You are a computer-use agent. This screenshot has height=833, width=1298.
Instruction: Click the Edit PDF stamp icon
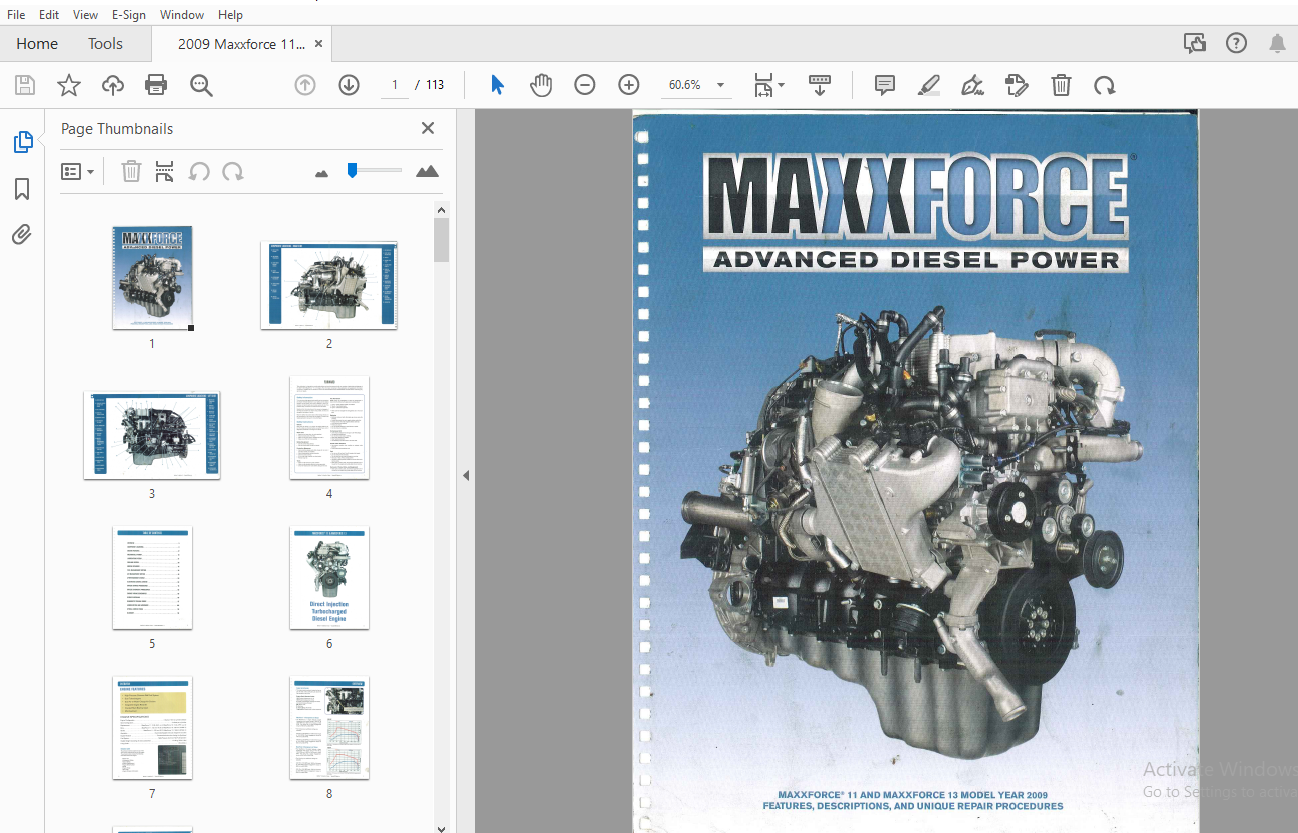1016,85
